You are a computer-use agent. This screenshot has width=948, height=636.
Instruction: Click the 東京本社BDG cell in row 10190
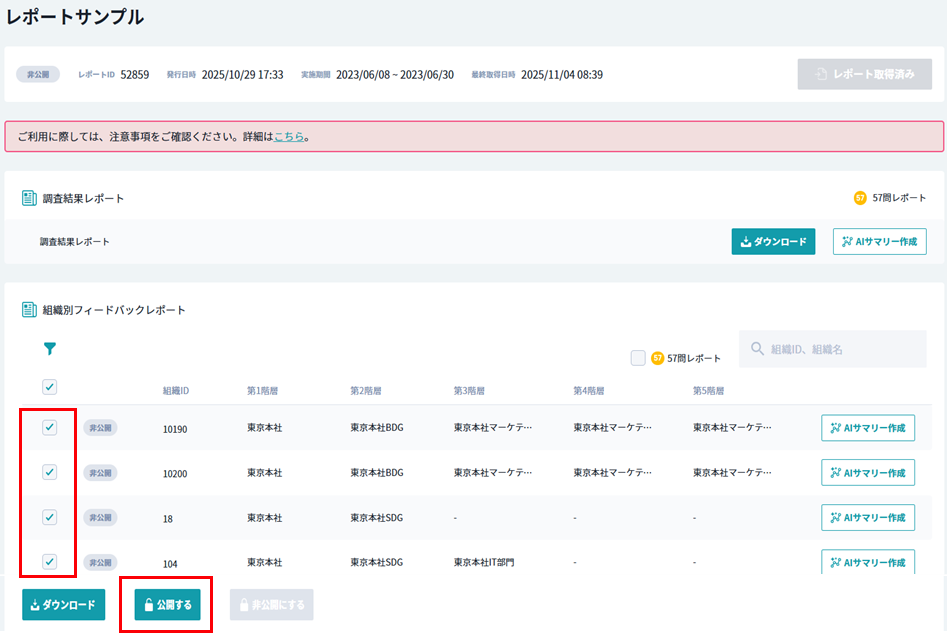[x=377, y=427]
